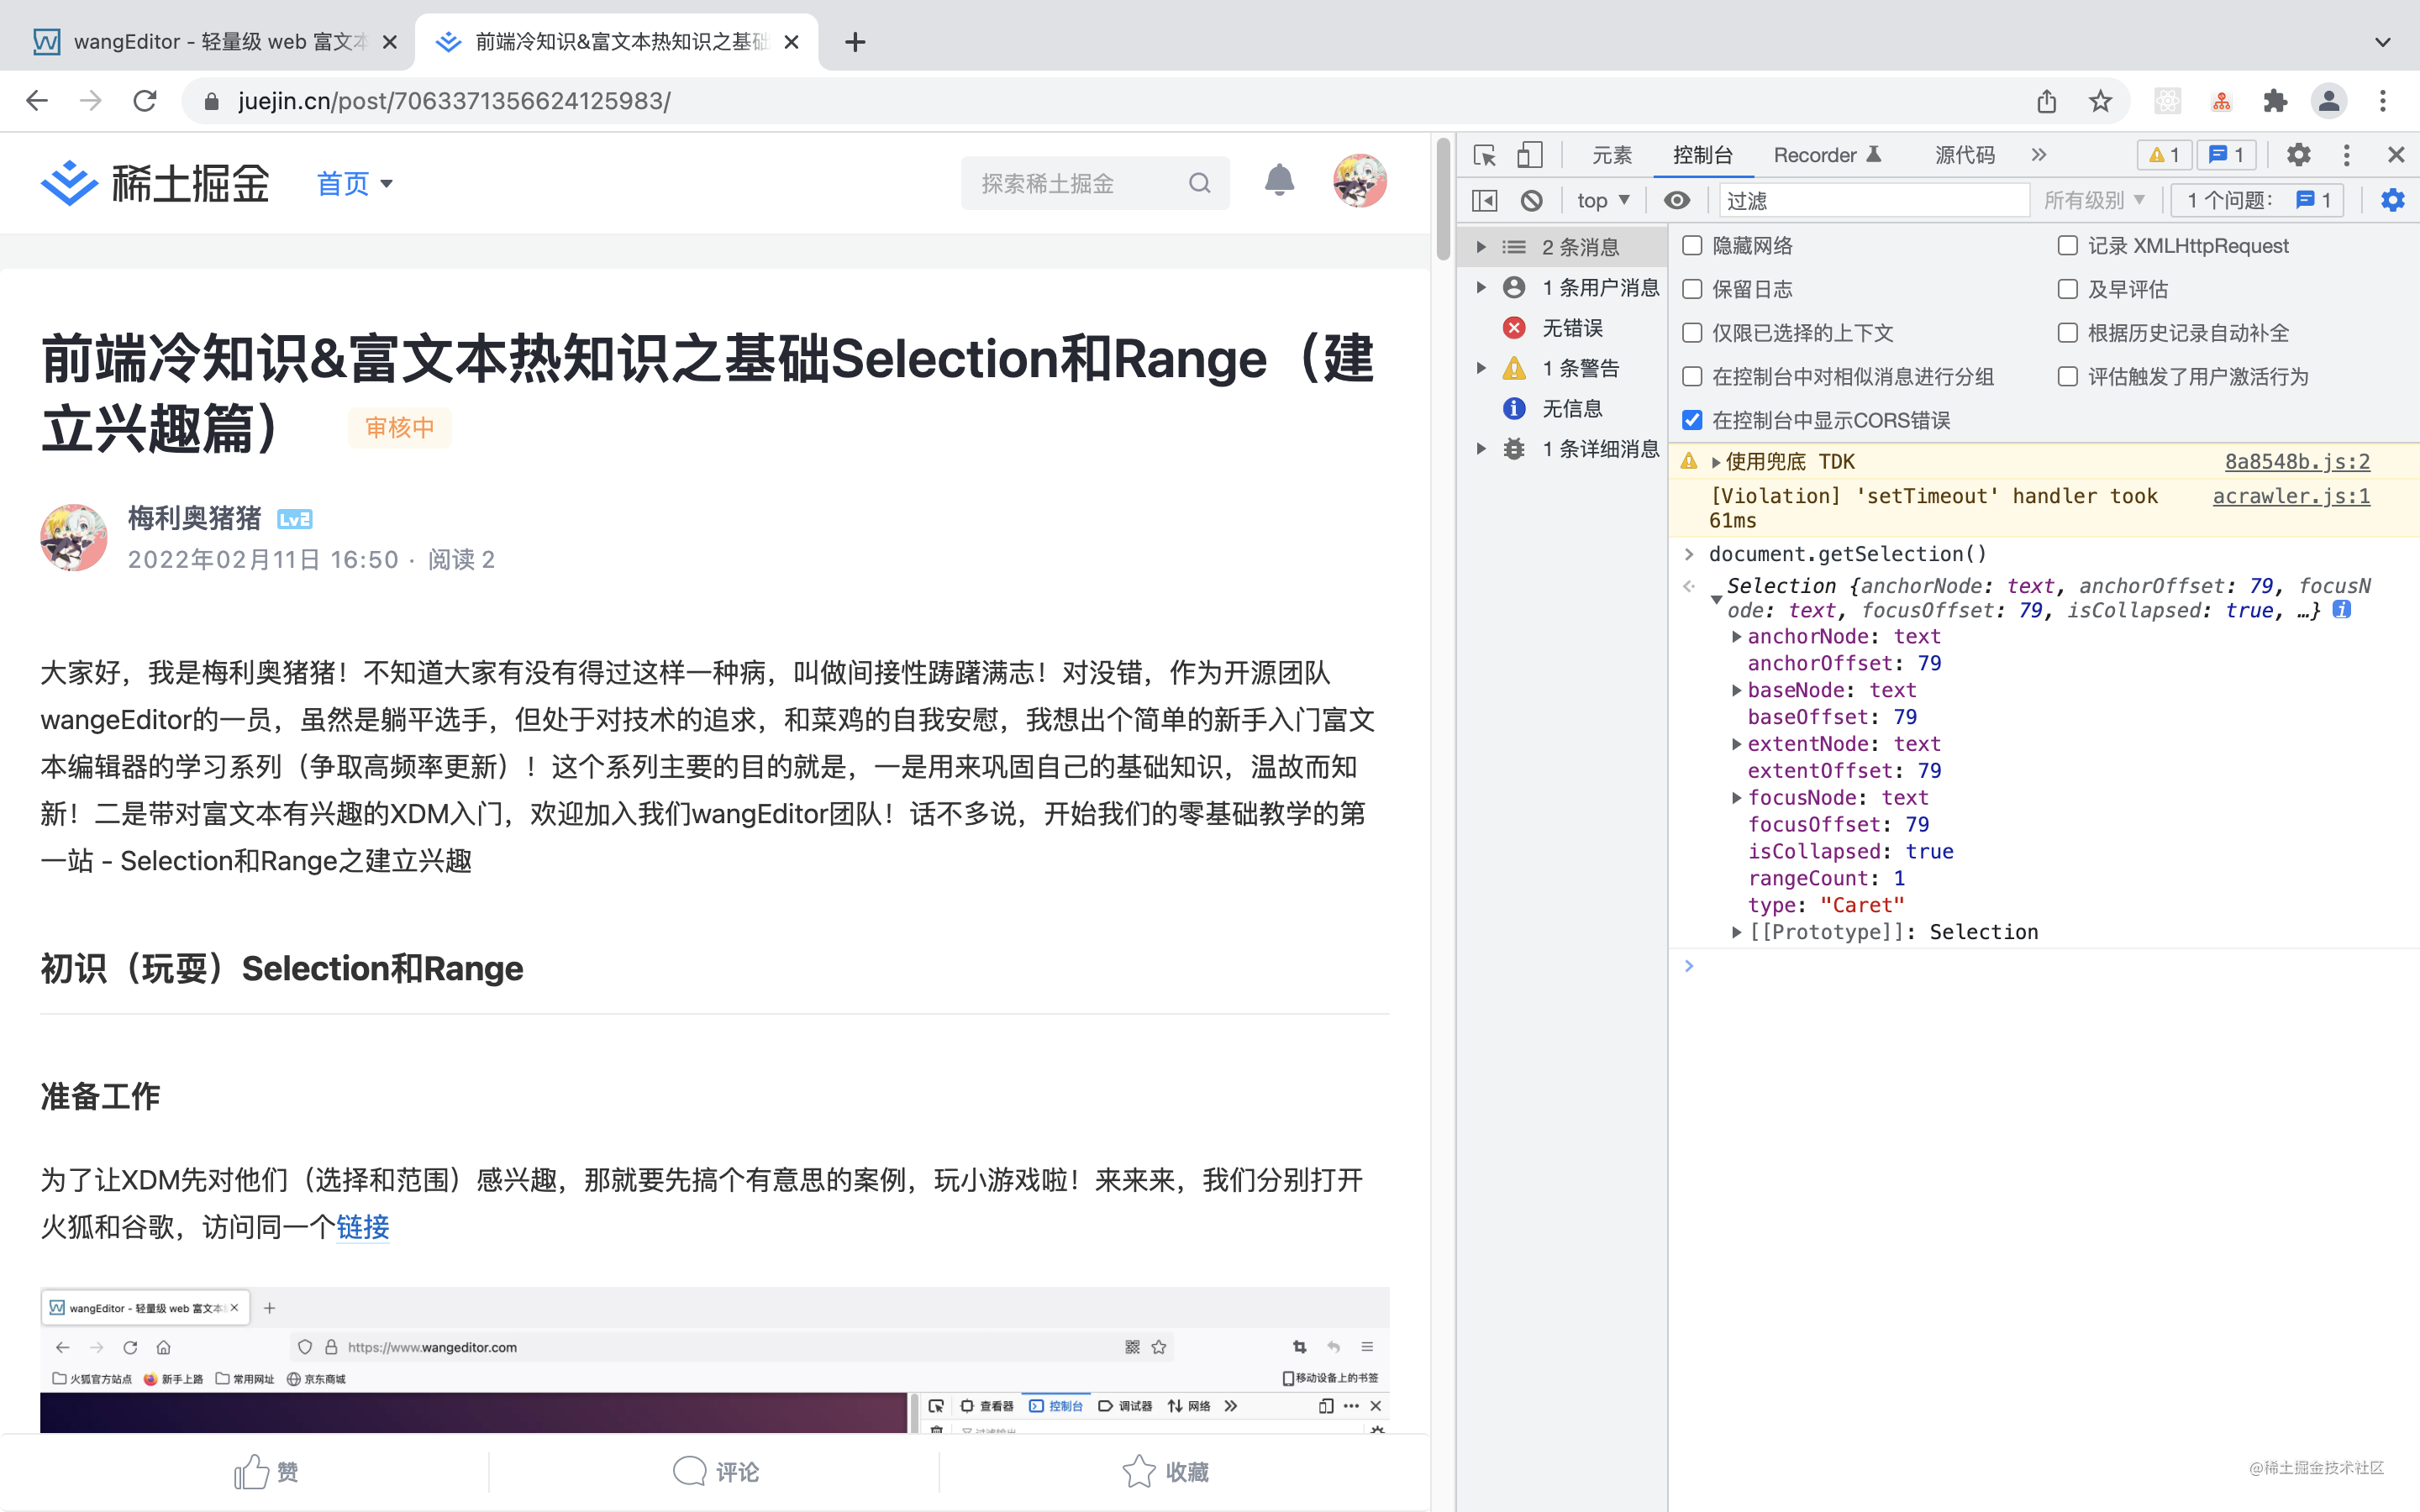This screenshot has height=1512, width=2420.
Task: Click author name 梅利奥猪猪
Action: (x=194, y=518)
